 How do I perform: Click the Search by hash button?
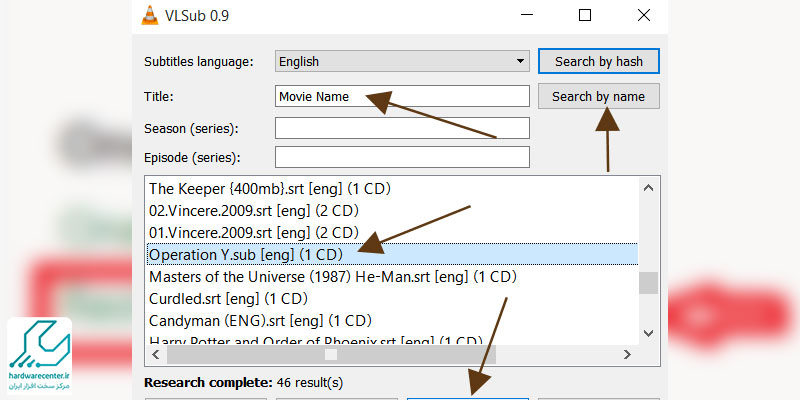(x=598, y=61)
